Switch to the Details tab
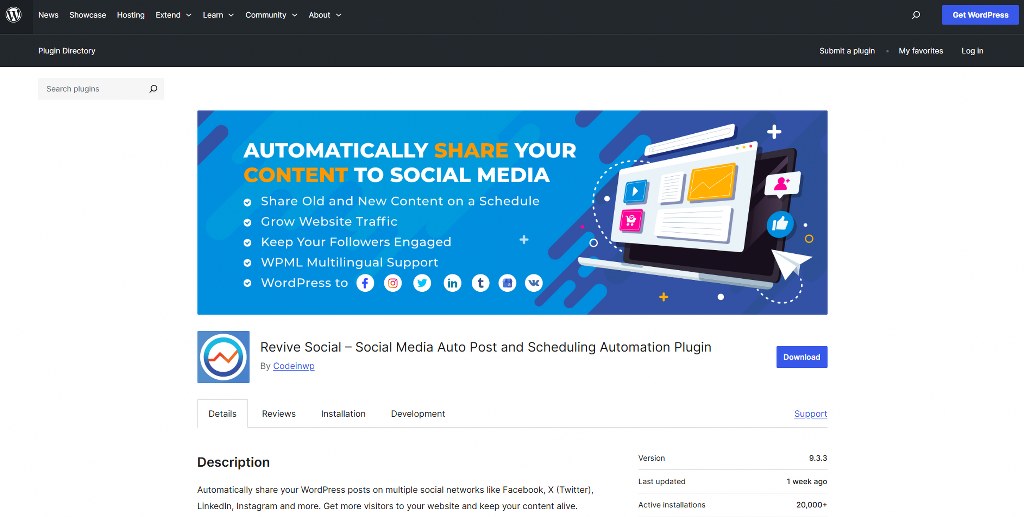 tap(222, 414)
